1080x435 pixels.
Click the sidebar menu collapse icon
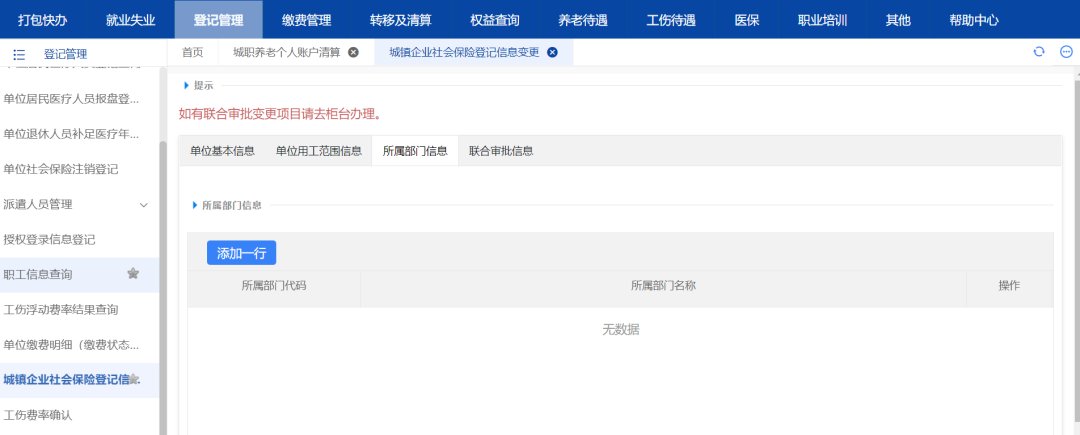pyautogui.click(x=19, y=54)
